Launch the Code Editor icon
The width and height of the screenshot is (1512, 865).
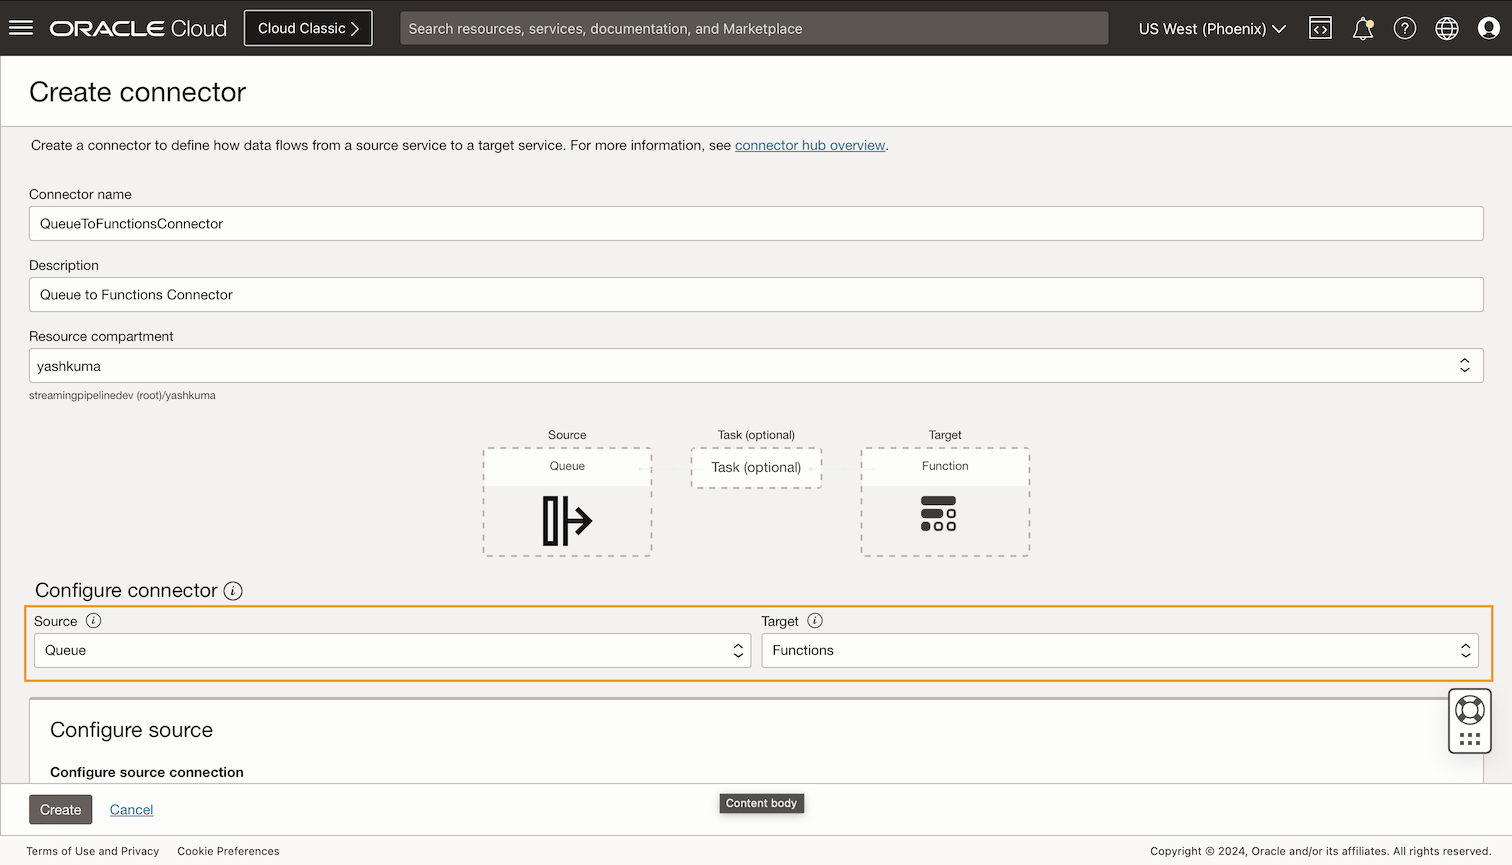click(1320, 28)
